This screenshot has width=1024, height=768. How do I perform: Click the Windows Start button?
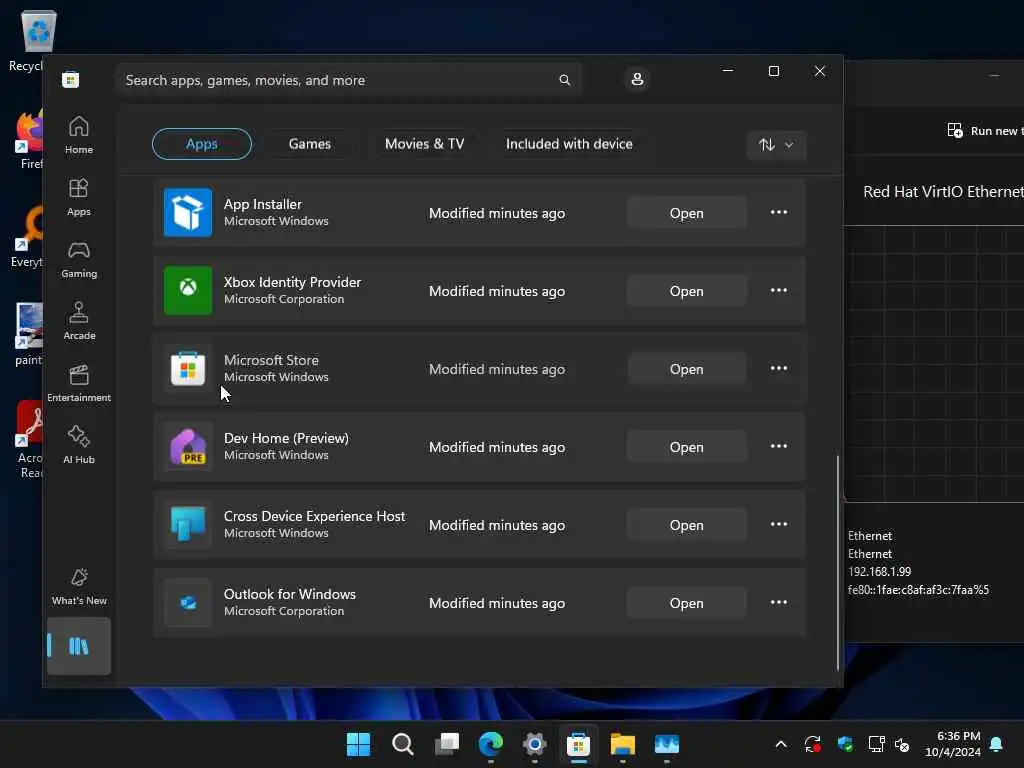tap(358, 744)
